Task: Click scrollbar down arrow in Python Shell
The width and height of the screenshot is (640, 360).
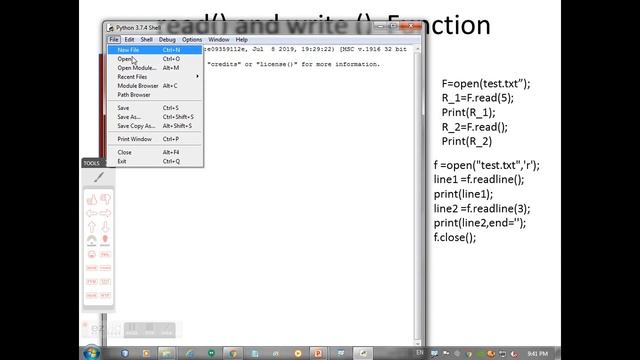Action: [x=417, y=343]
